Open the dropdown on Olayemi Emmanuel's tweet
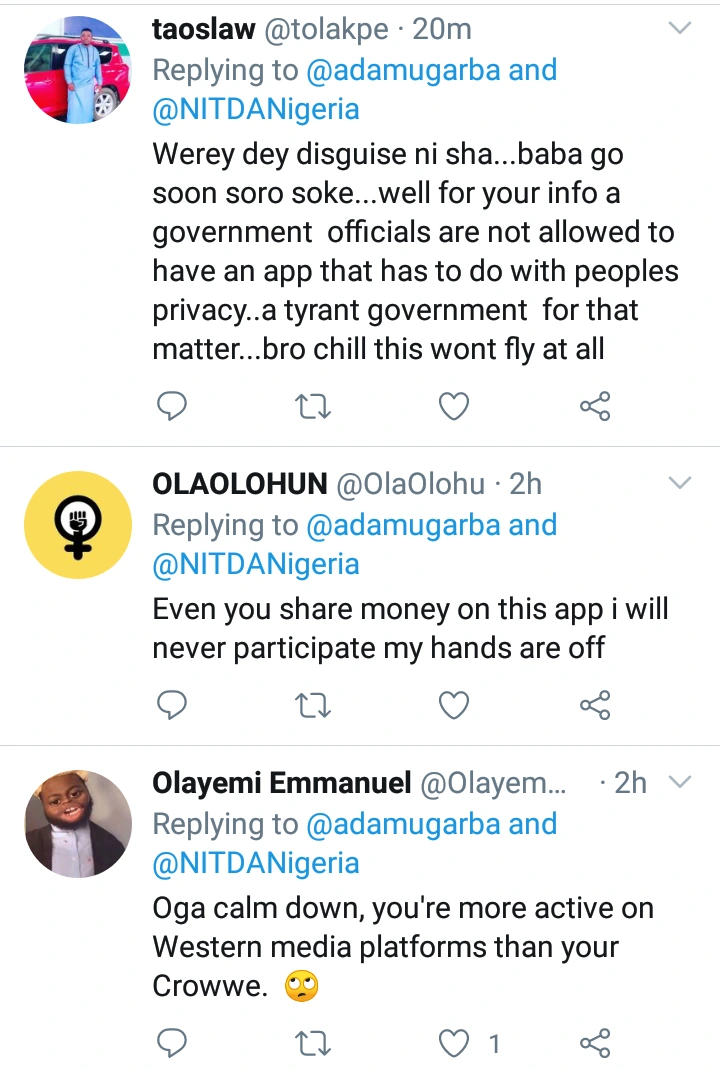The width and height of the screenshot is (720, 1069). [680, 781]
